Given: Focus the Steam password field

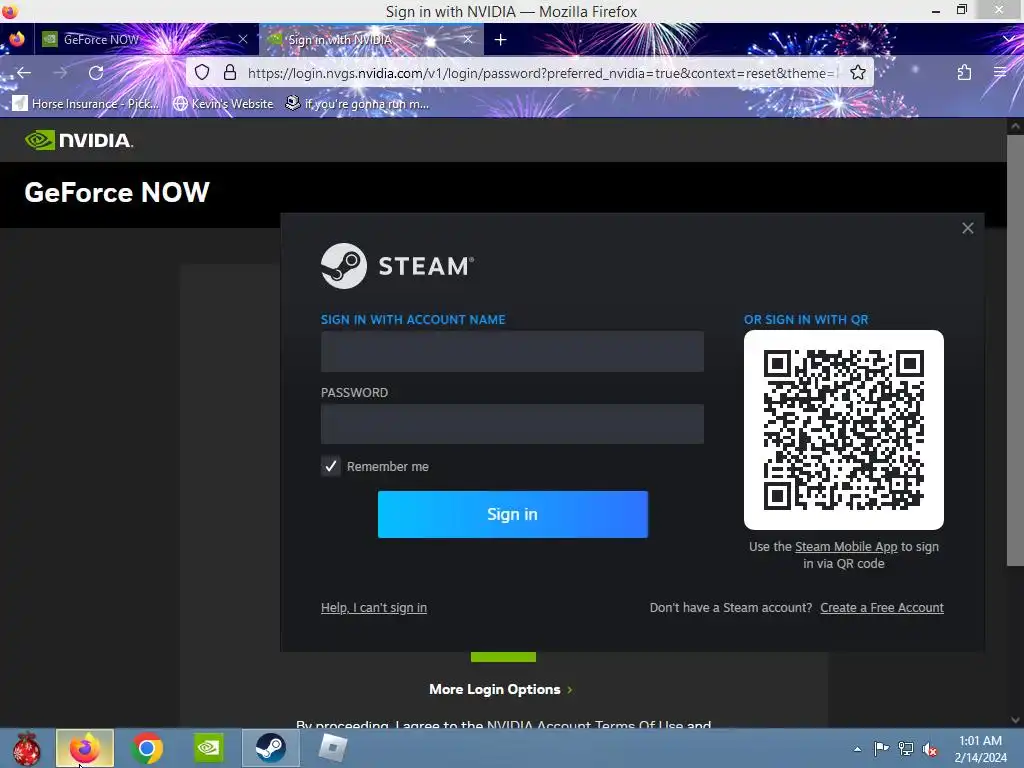Looking at the screenshot, I should pos(512,424).
